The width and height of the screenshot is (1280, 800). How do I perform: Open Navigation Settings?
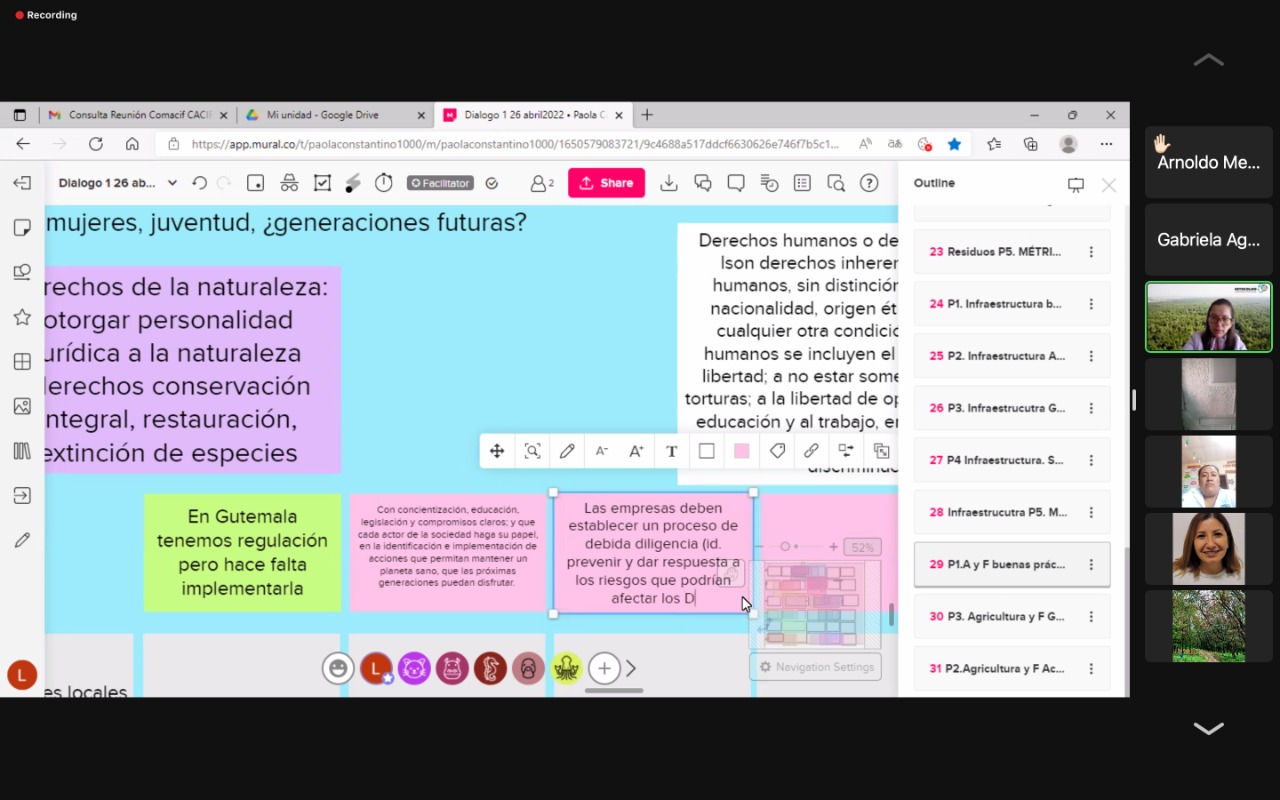816,667
